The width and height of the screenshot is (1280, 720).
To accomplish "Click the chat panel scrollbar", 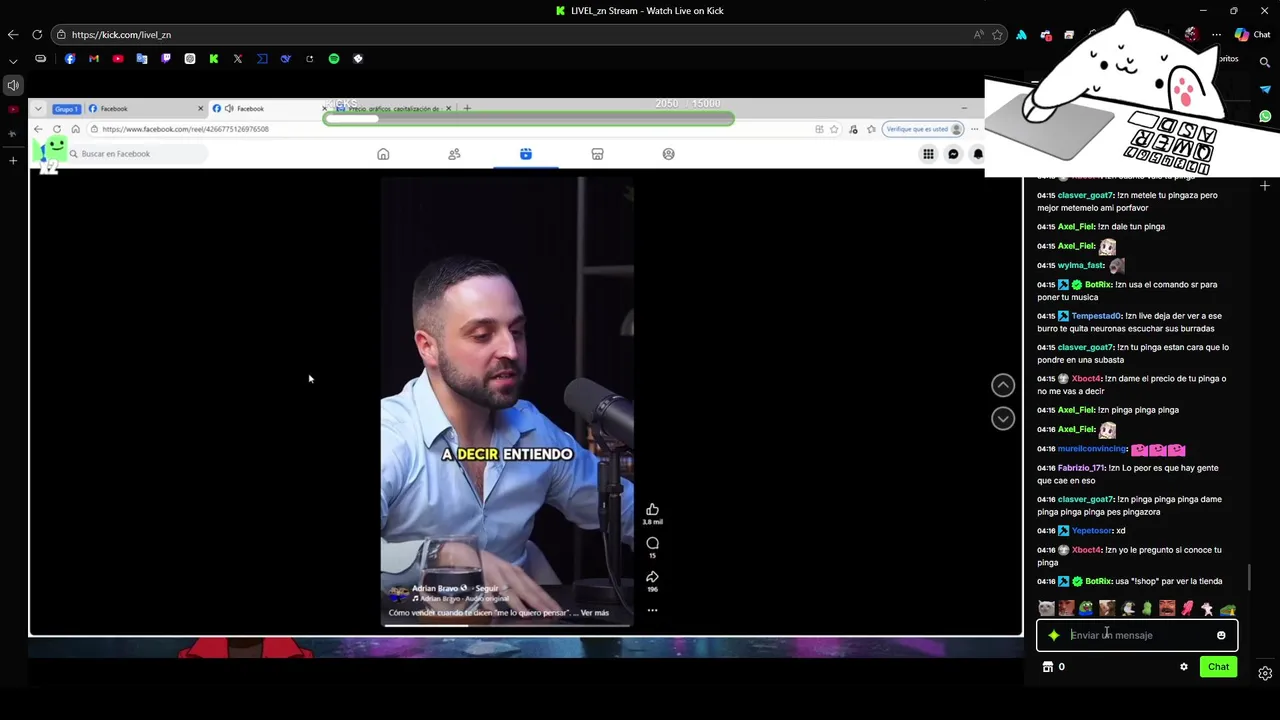I will tap(1249, 577).
